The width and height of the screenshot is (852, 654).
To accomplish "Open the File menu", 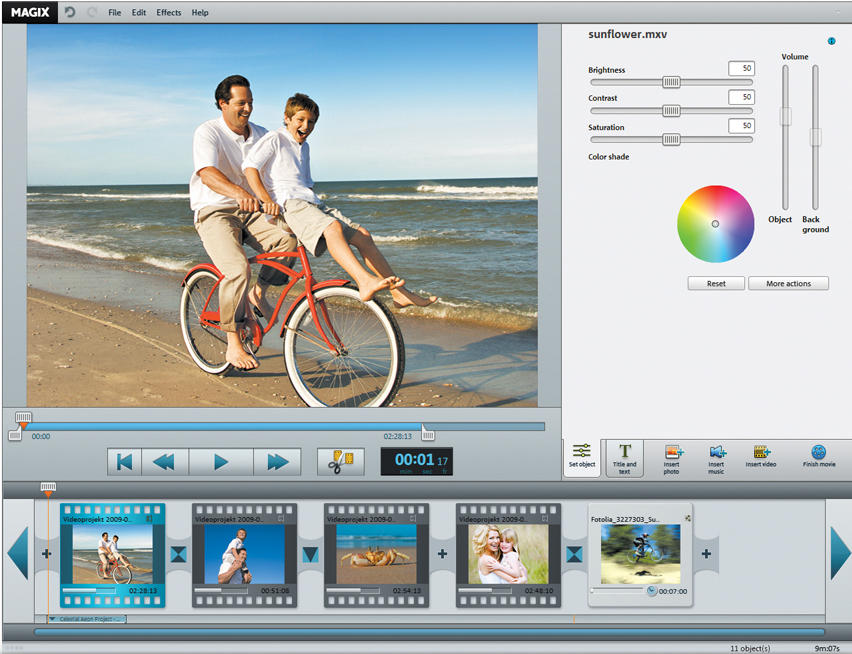I will point(114,13).
